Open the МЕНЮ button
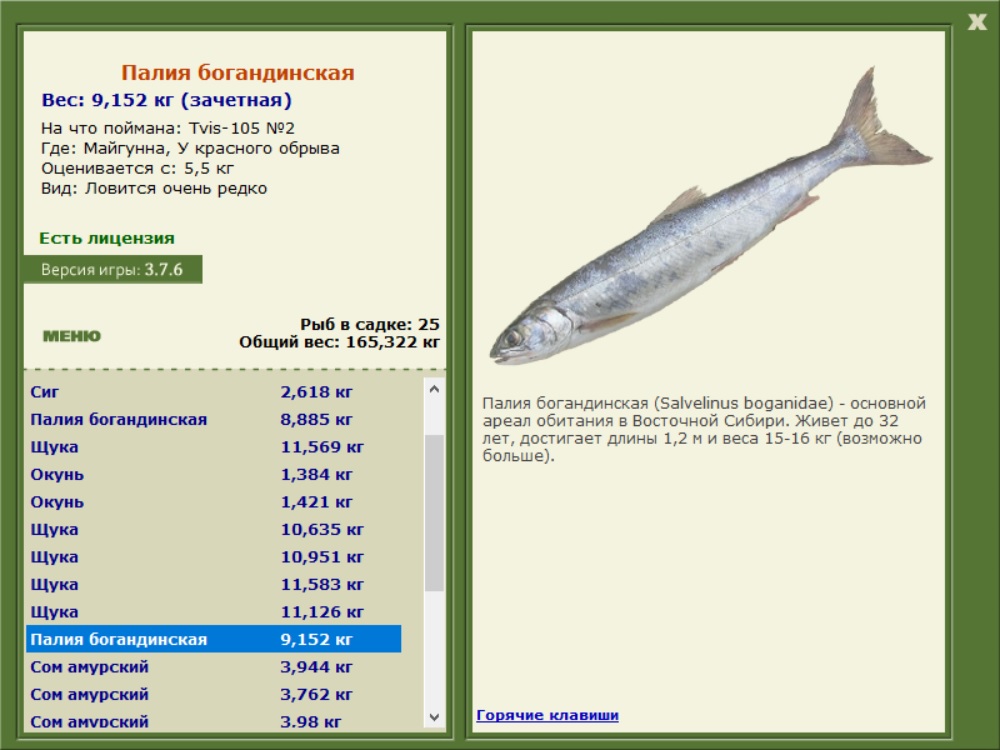This screenshot has width=1000, height=750. (x=71, y=336)
